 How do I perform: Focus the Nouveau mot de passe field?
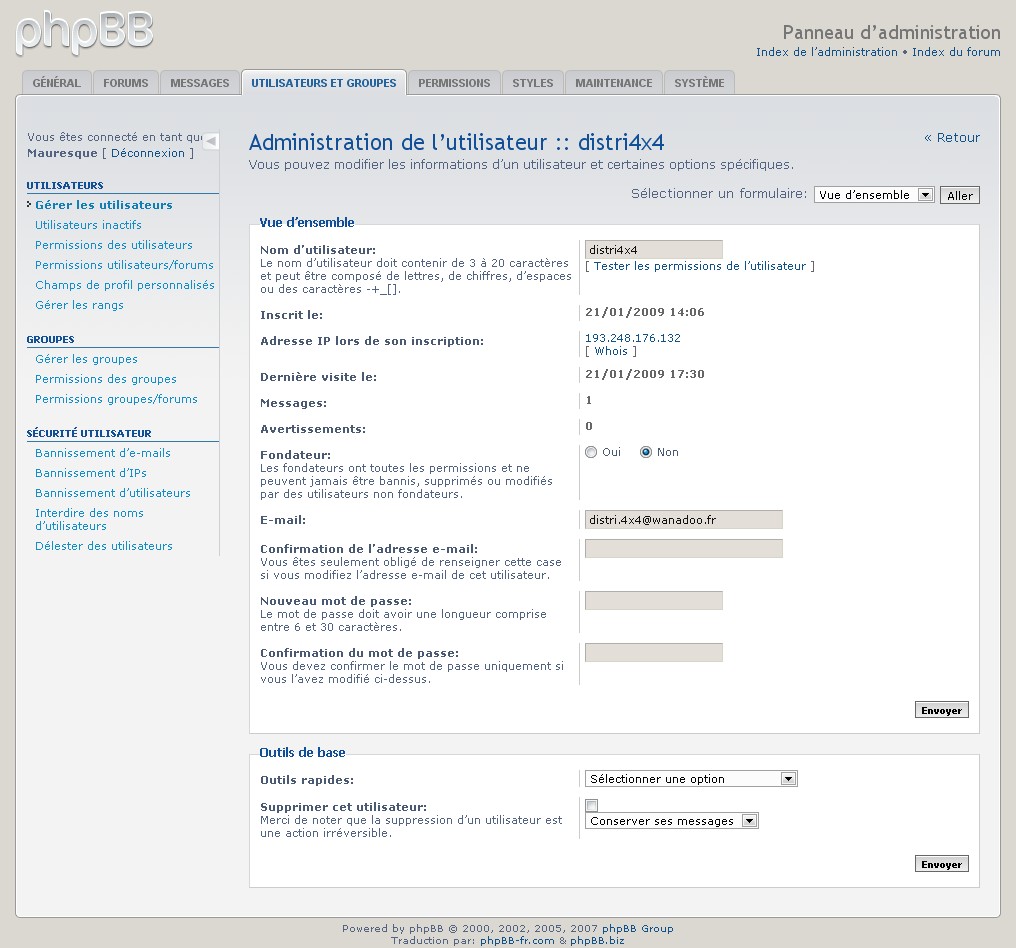click(653, 600)
